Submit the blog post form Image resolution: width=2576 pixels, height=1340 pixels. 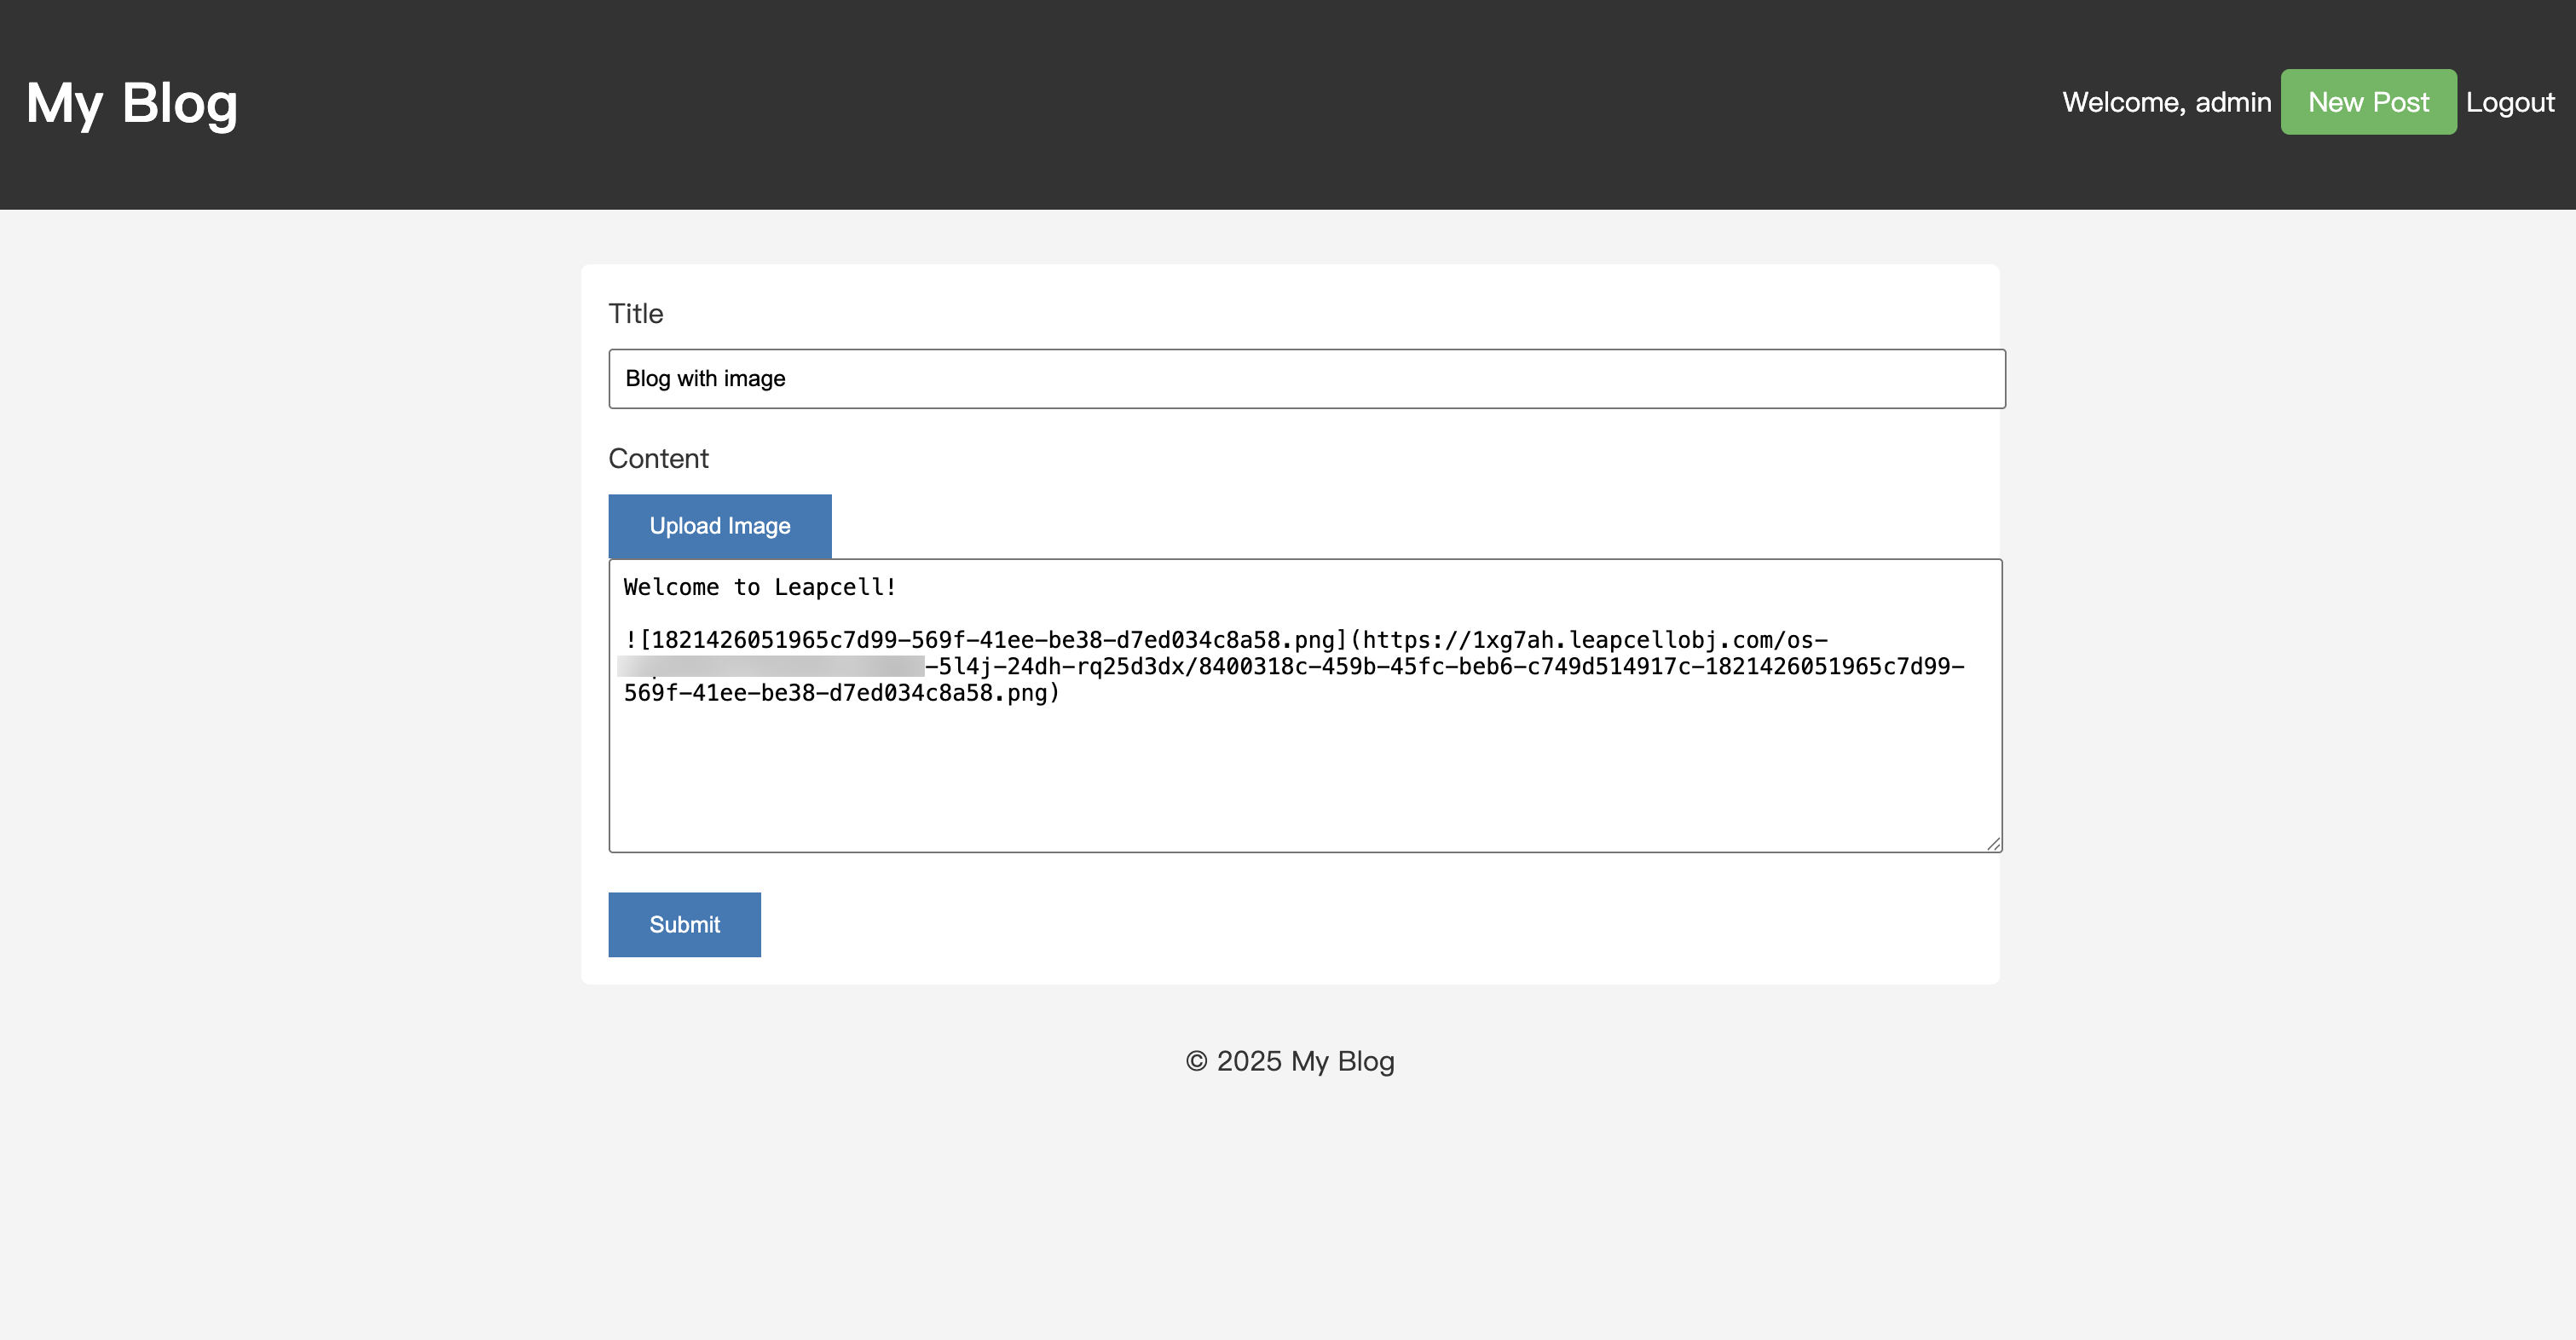click(684, 925)
